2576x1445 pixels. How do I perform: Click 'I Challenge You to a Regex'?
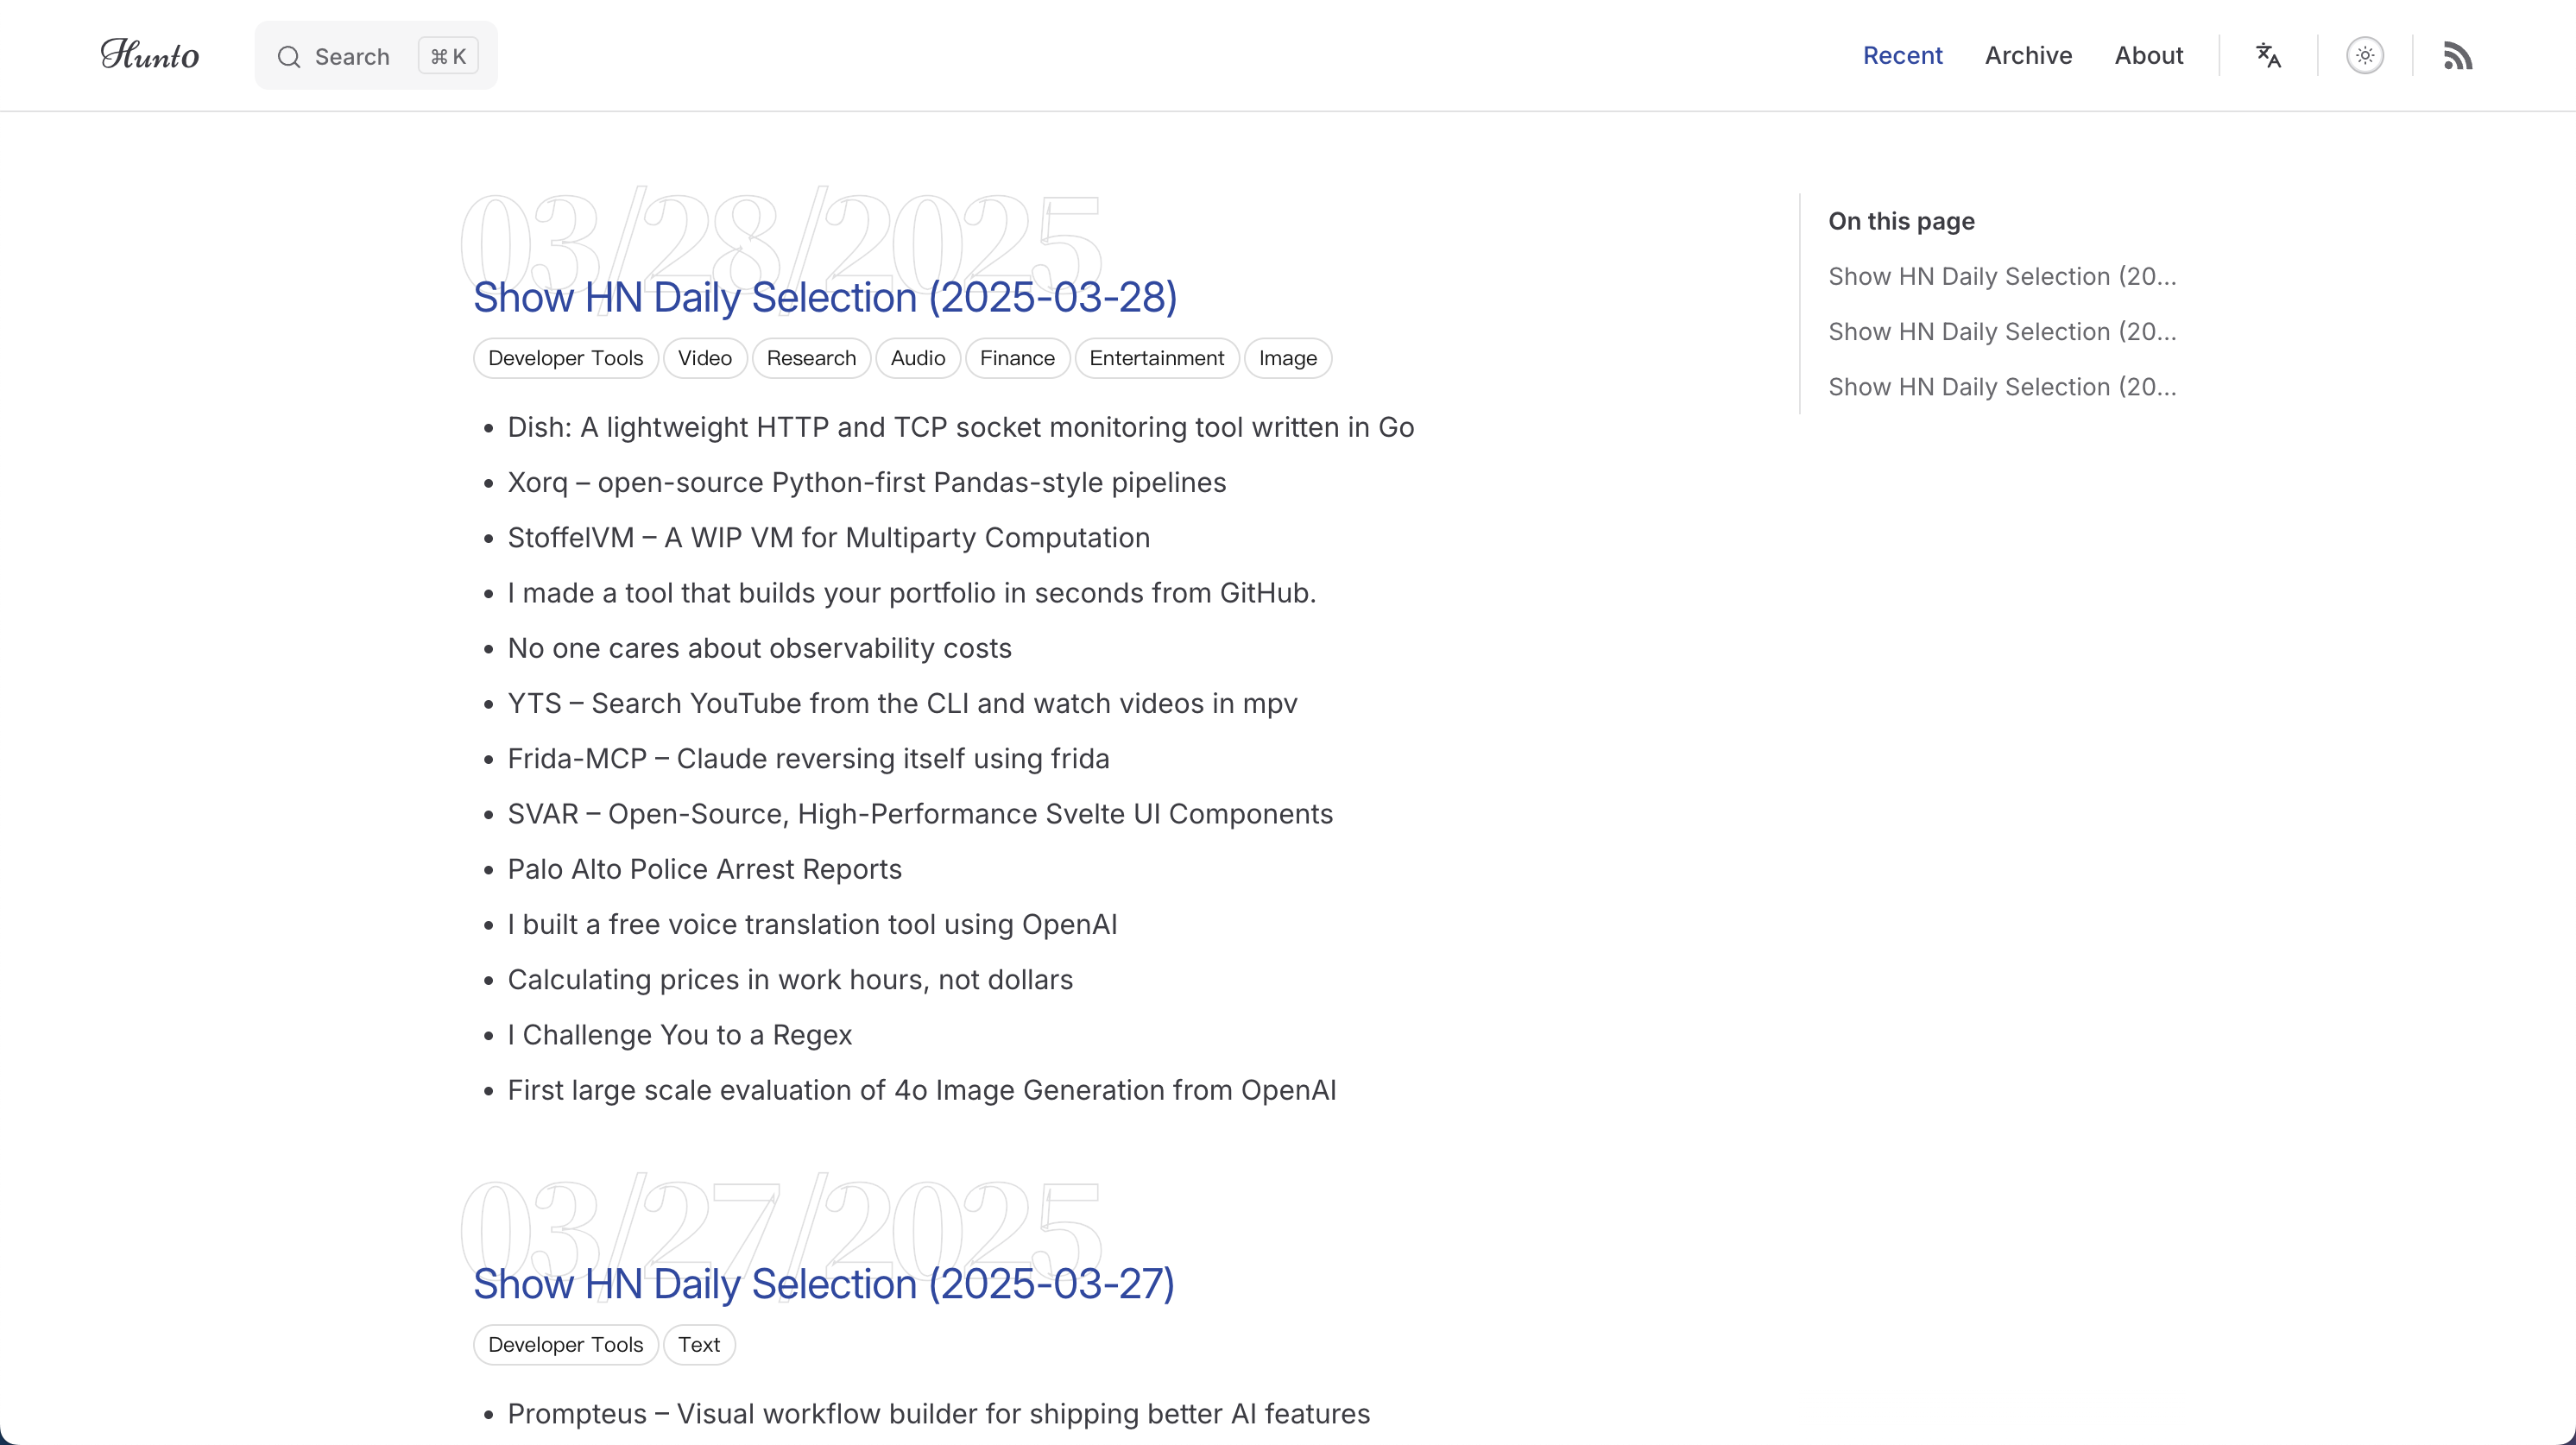point(680,1035)
